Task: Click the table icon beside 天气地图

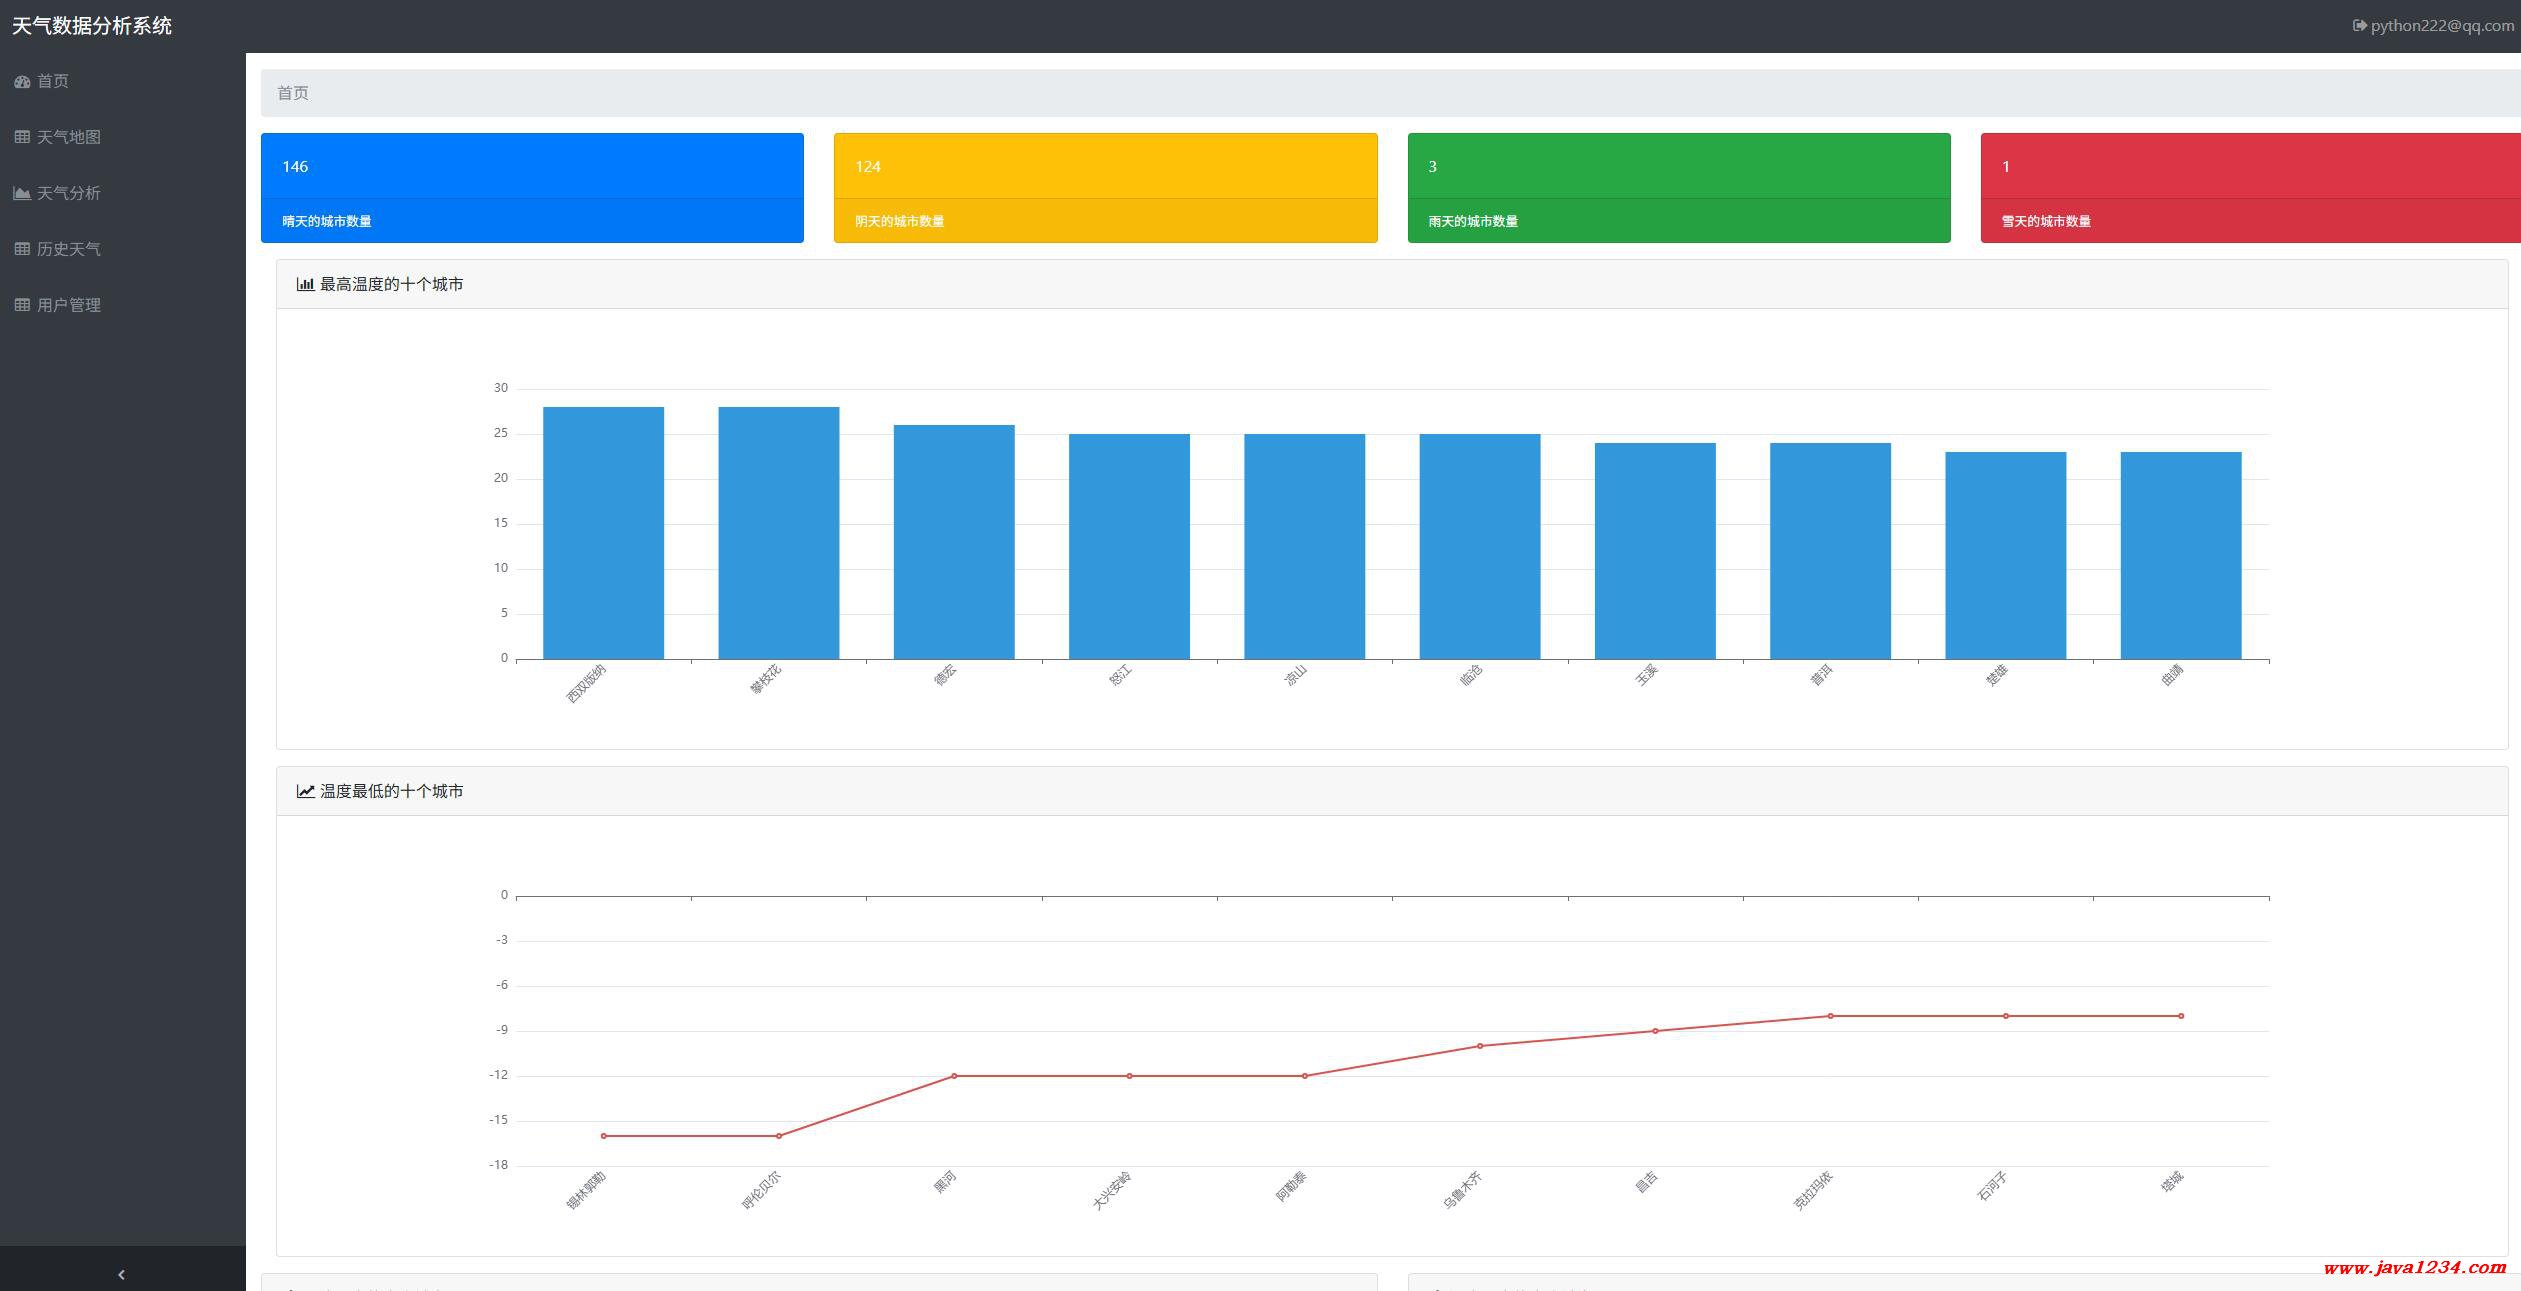Action: (x=22, y=137)
